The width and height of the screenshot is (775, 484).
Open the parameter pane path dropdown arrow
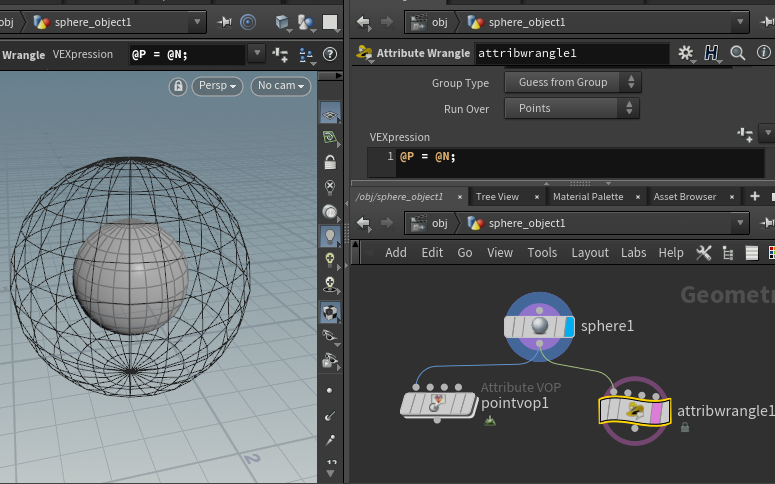pyautogui.click(x=740, y=22)
